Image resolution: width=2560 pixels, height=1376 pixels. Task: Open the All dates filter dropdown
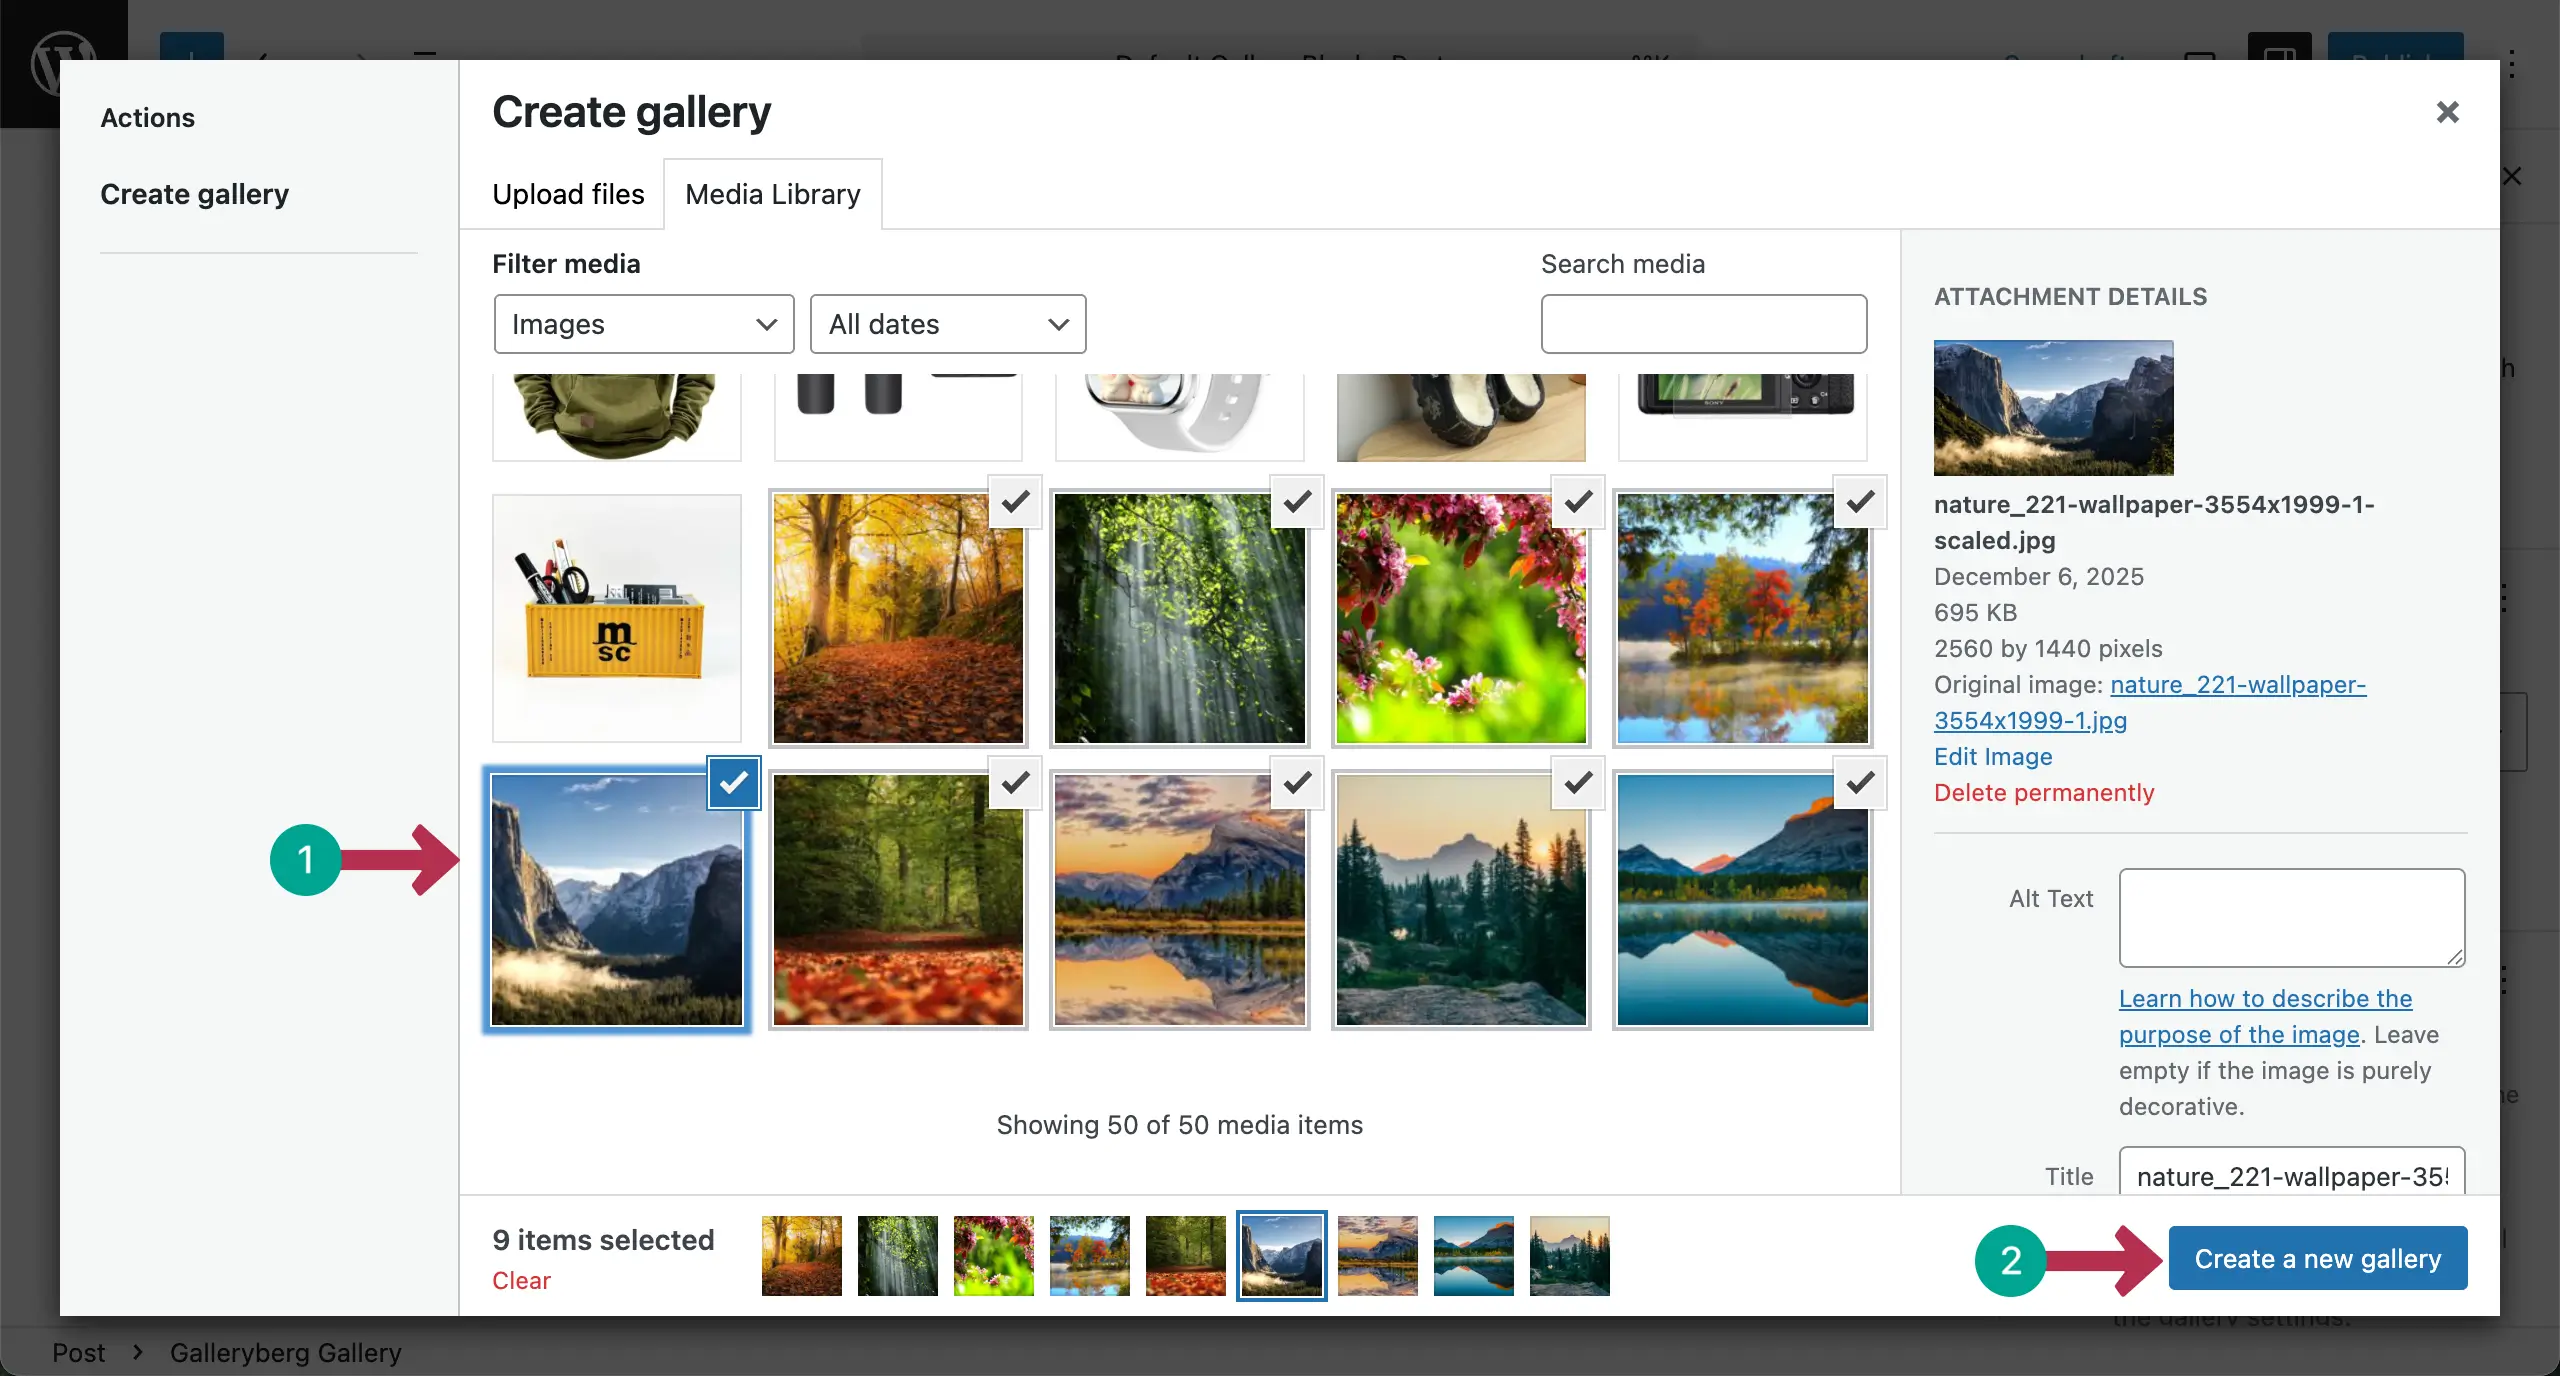(x=947, y=324)
